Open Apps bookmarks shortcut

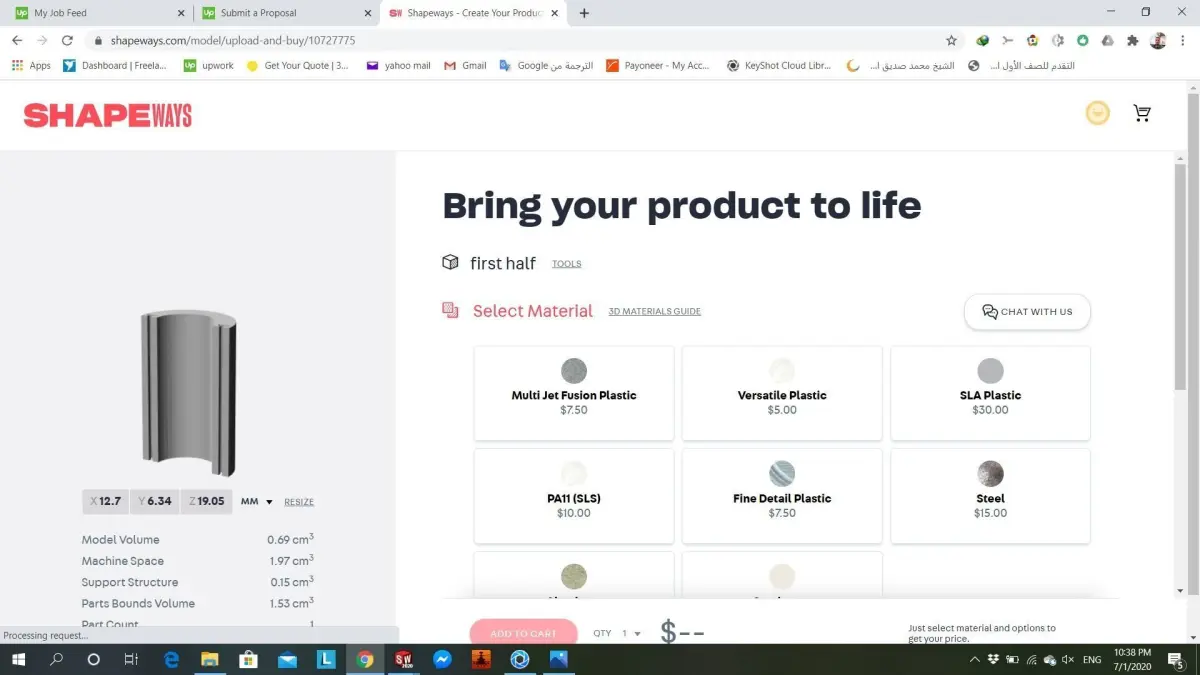point(31,66)
